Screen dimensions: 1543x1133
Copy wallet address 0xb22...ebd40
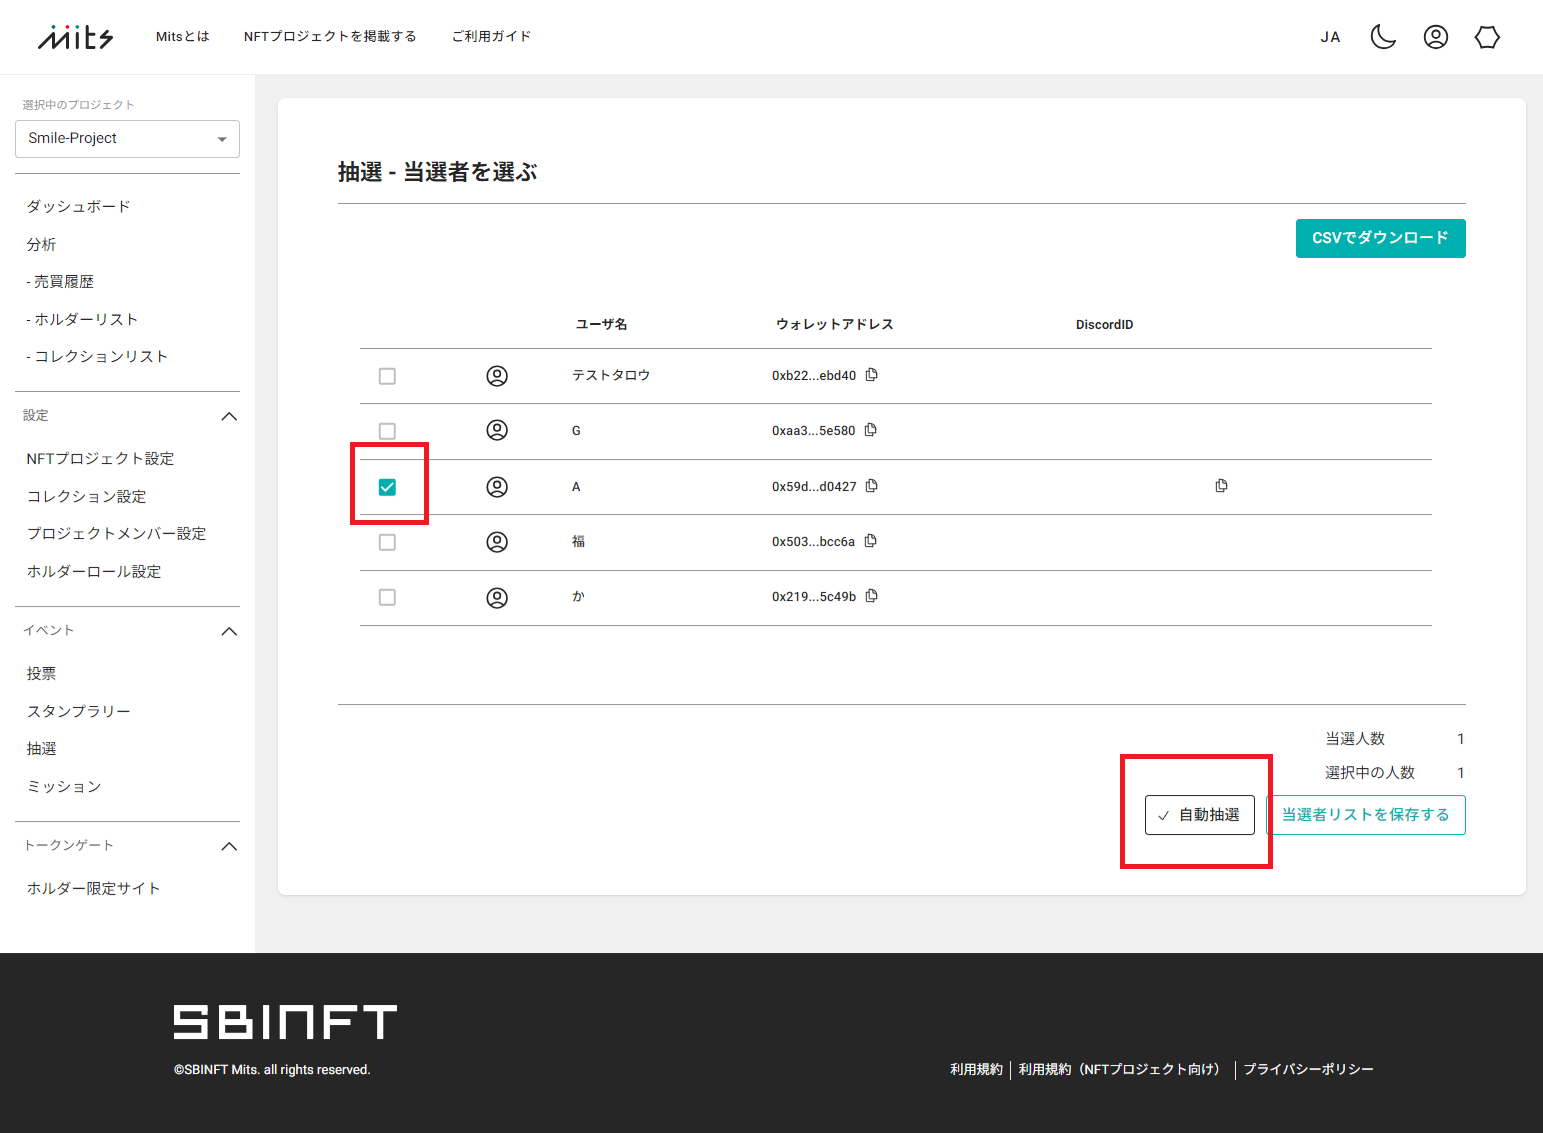pos(872,375)
